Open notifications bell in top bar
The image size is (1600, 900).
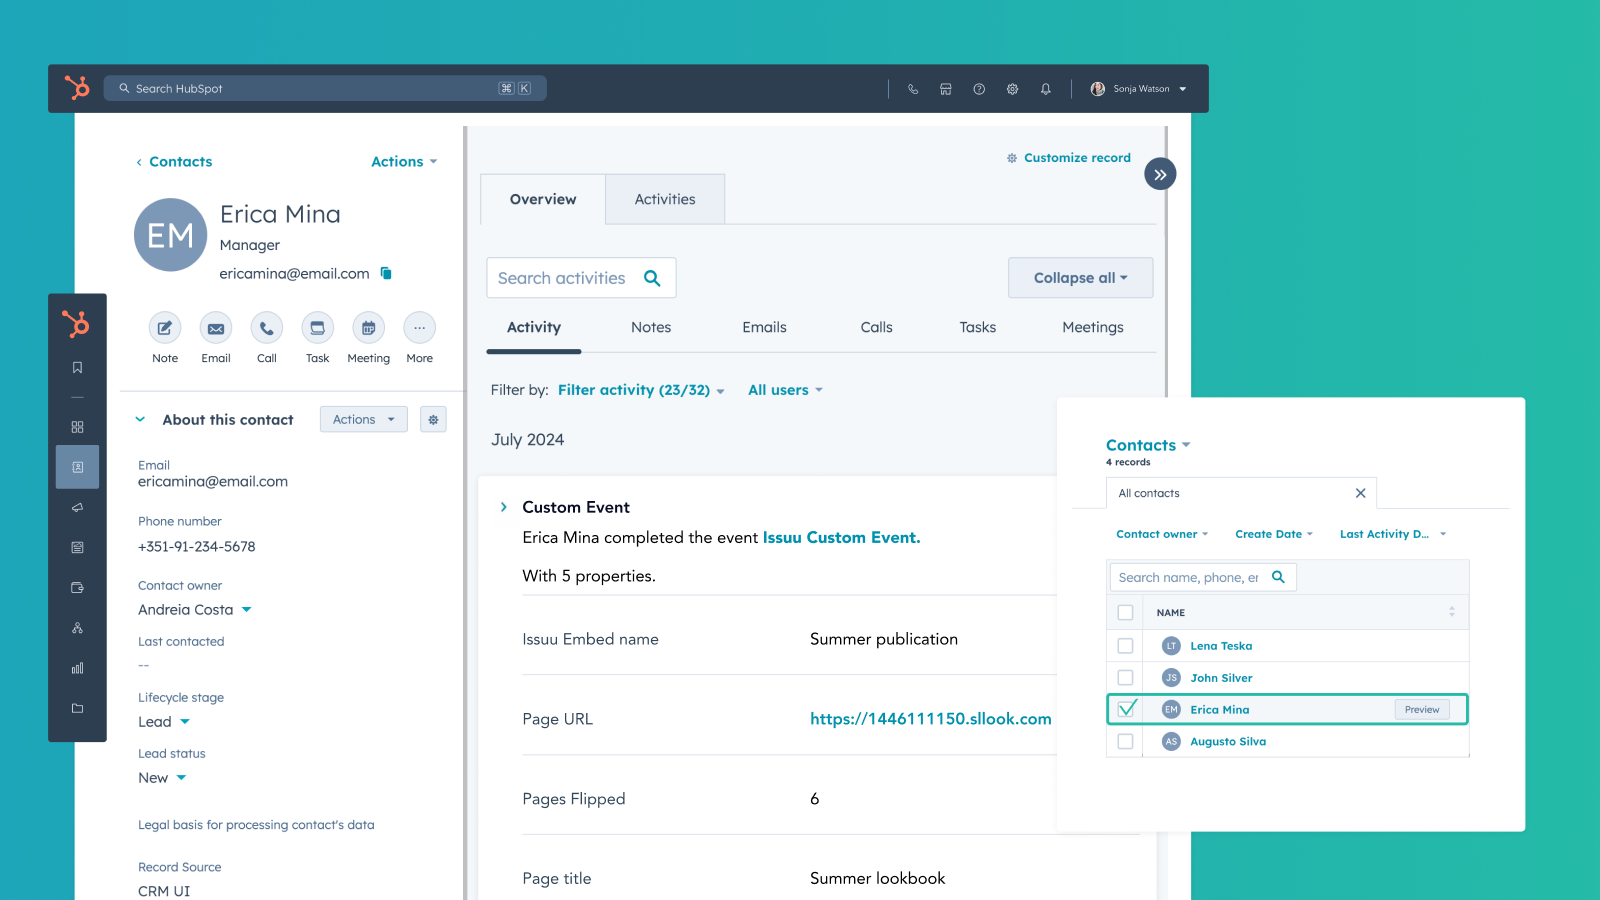[1045, 89]
